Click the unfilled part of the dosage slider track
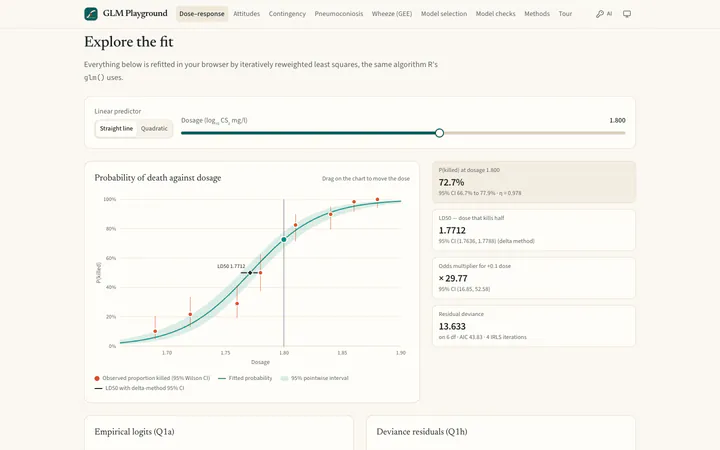Image resolution: width=720 pixels, height=450 pixels. click(x=534, y=133)
